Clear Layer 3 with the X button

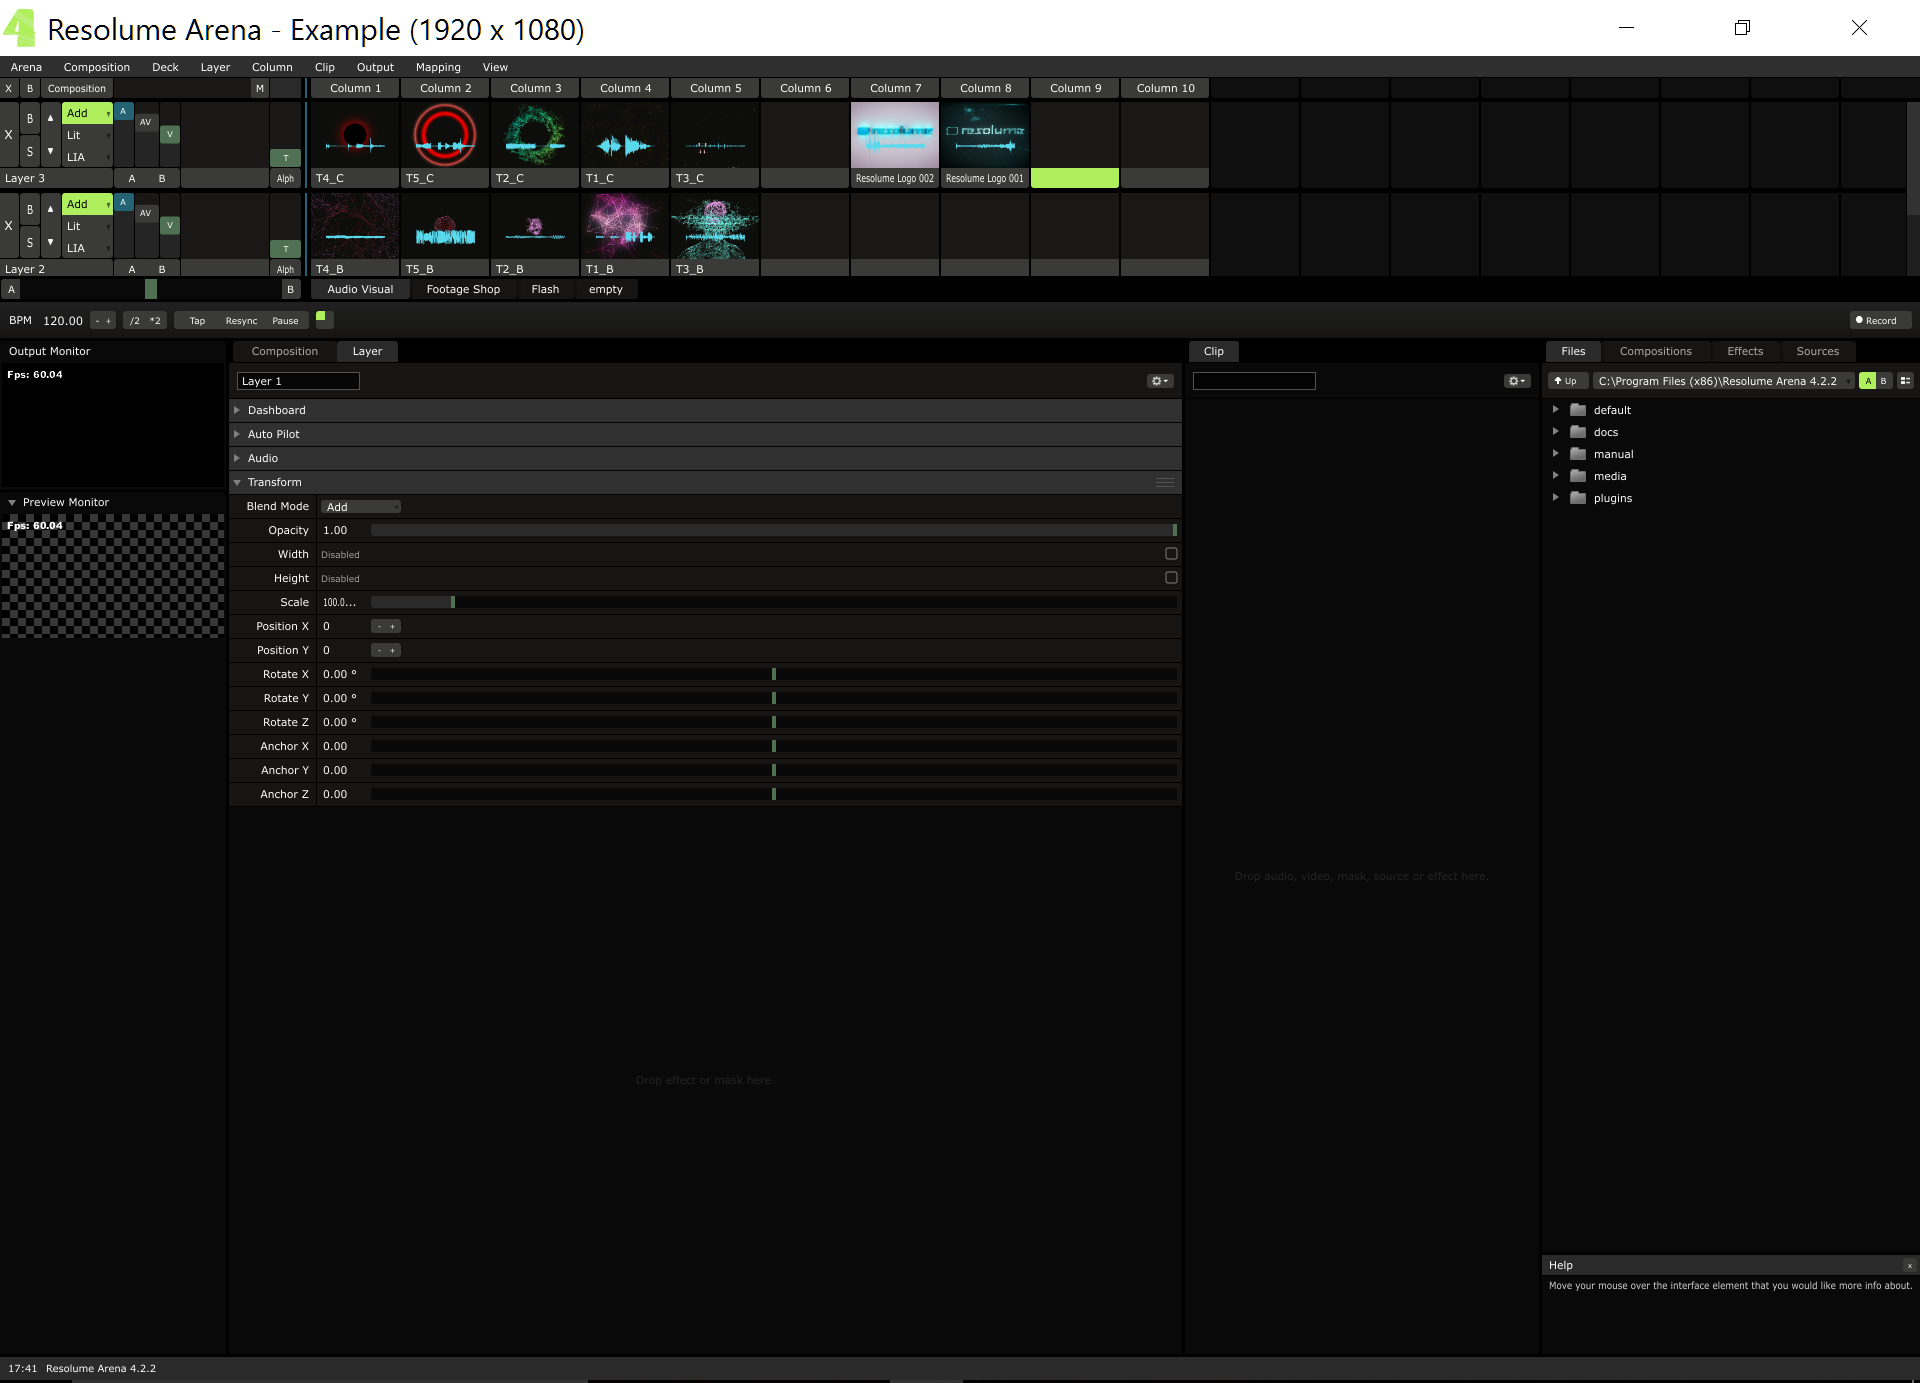[x=9, y=134]
